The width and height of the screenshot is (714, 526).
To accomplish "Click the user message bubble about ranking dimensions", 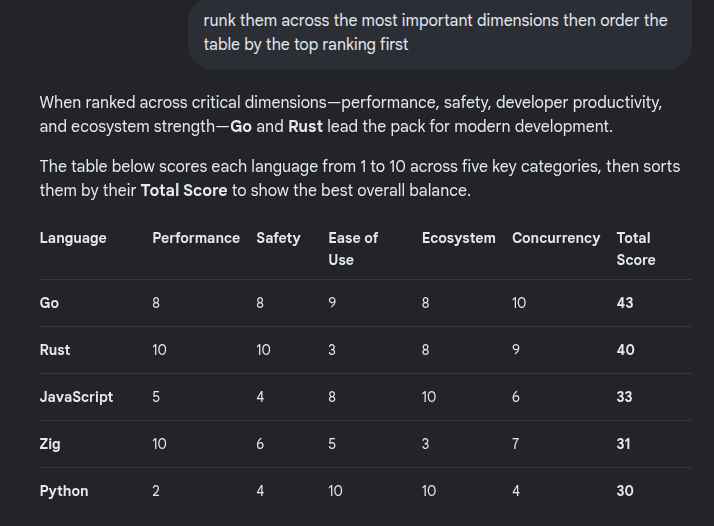I will (x=440, y=32).
